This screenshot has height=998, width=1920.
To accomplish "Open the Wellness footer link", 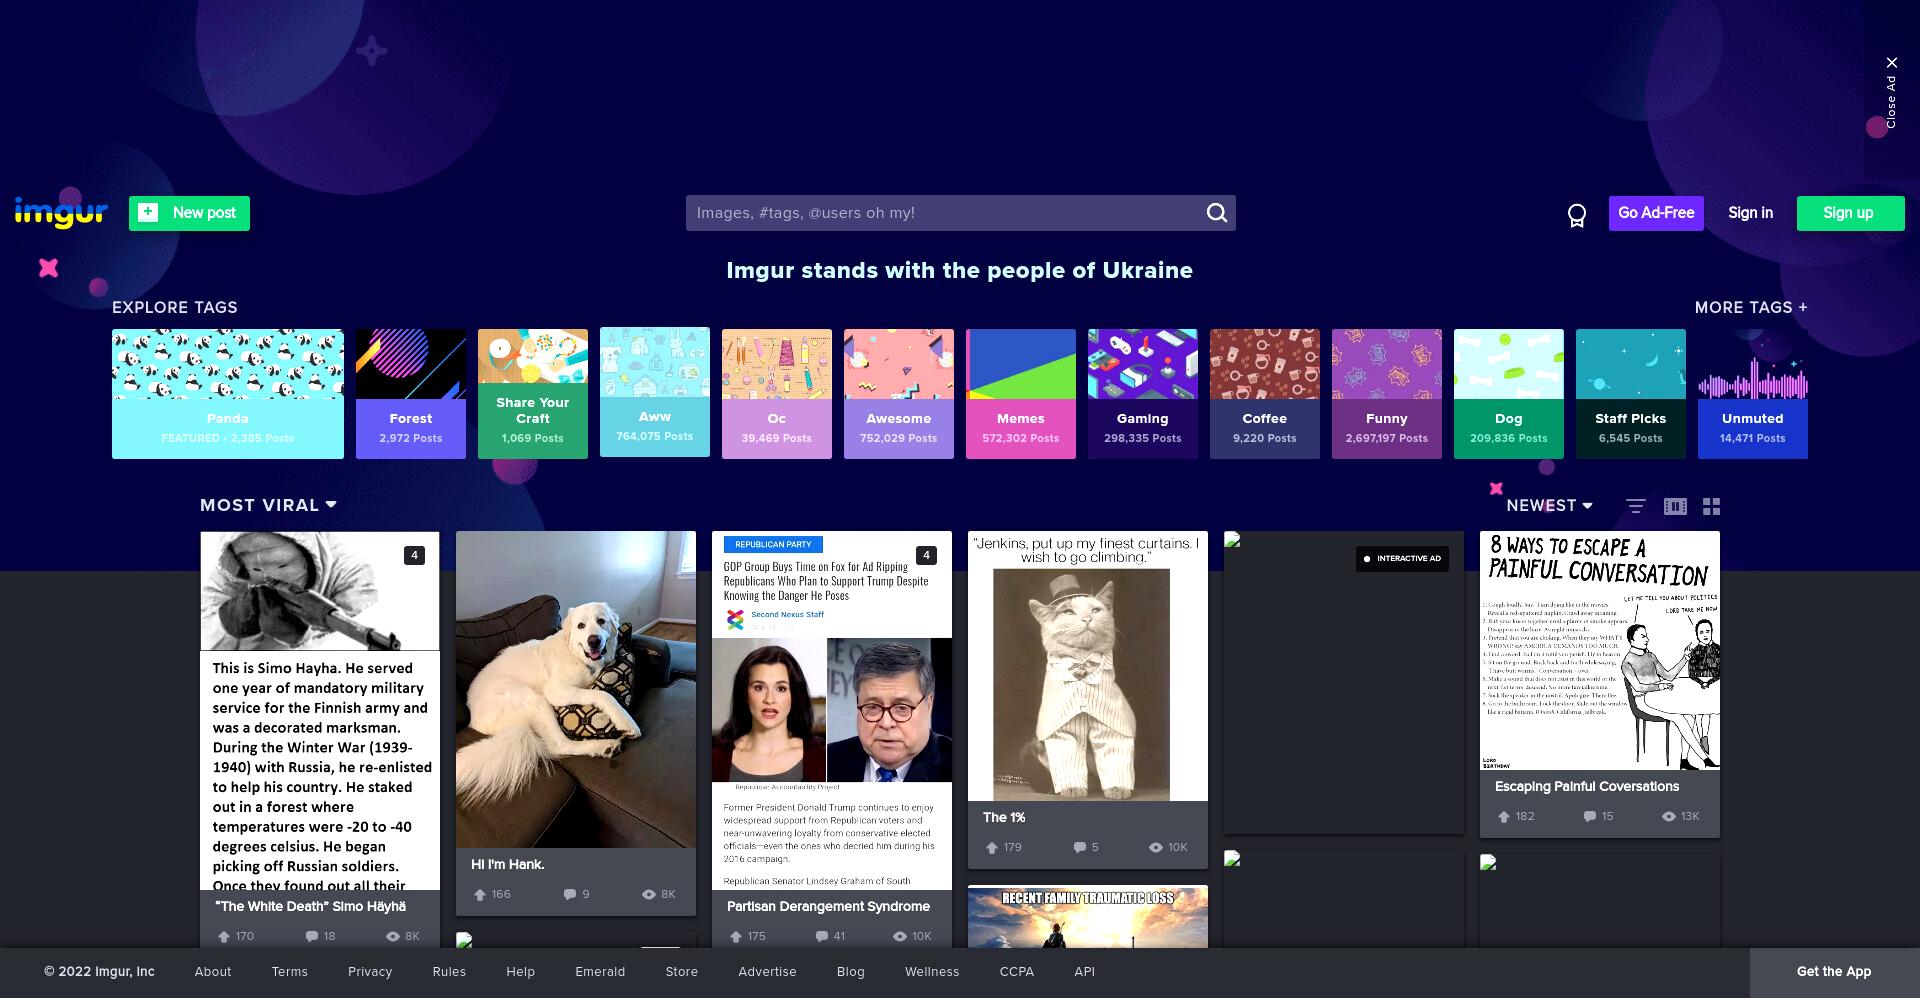I will coord(932,972).
